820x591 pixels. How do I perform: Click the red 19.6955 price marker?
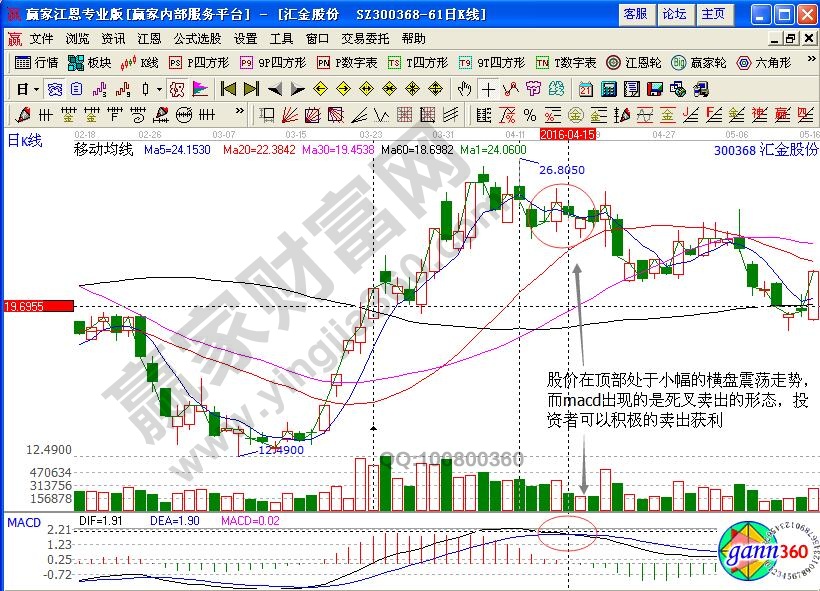(37, 306)
